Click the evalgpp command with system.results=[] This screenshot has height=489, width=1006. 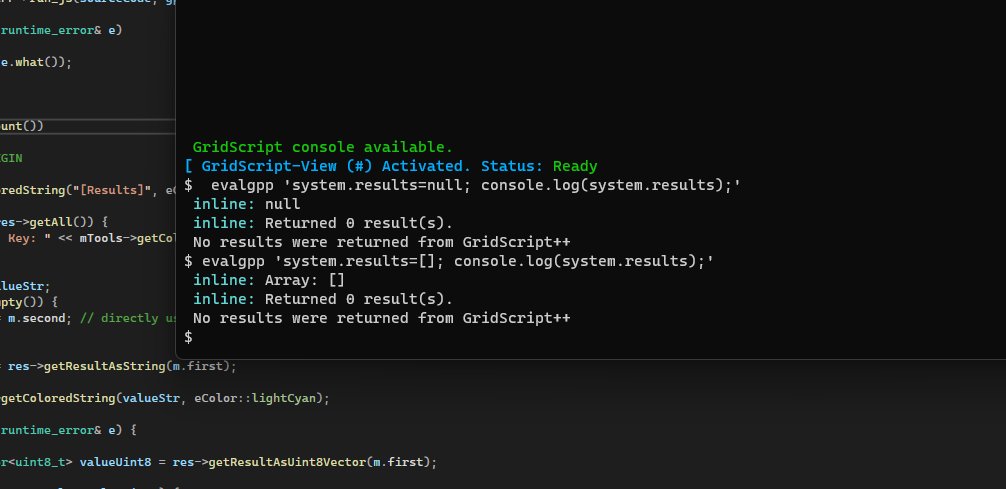tap(458, 261)
